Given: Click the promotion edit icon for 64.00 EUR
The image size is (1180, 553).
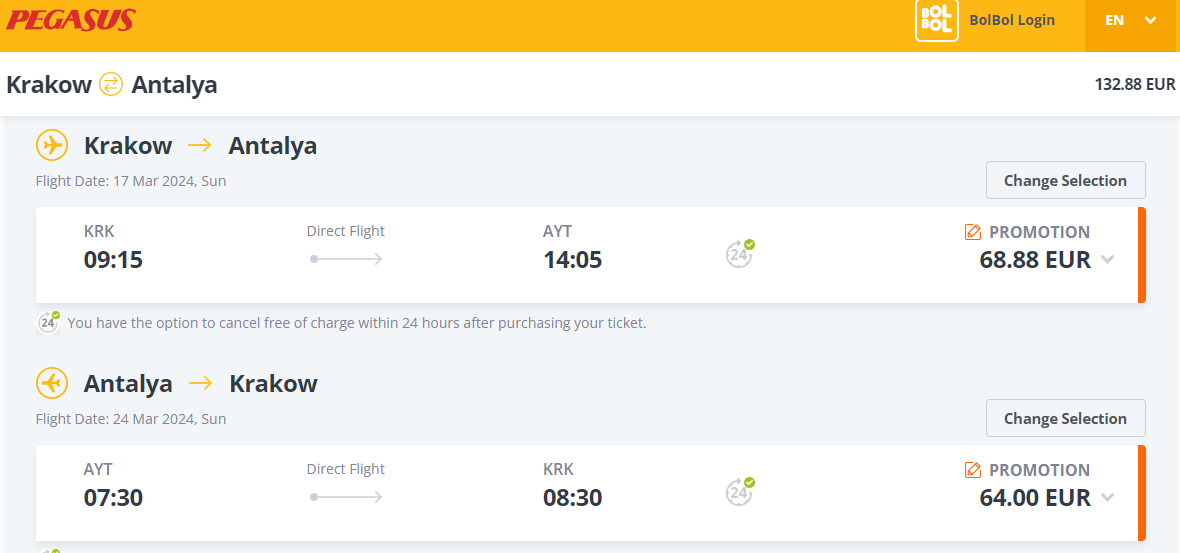Looking at the screenshot, I should coord(972,470).
